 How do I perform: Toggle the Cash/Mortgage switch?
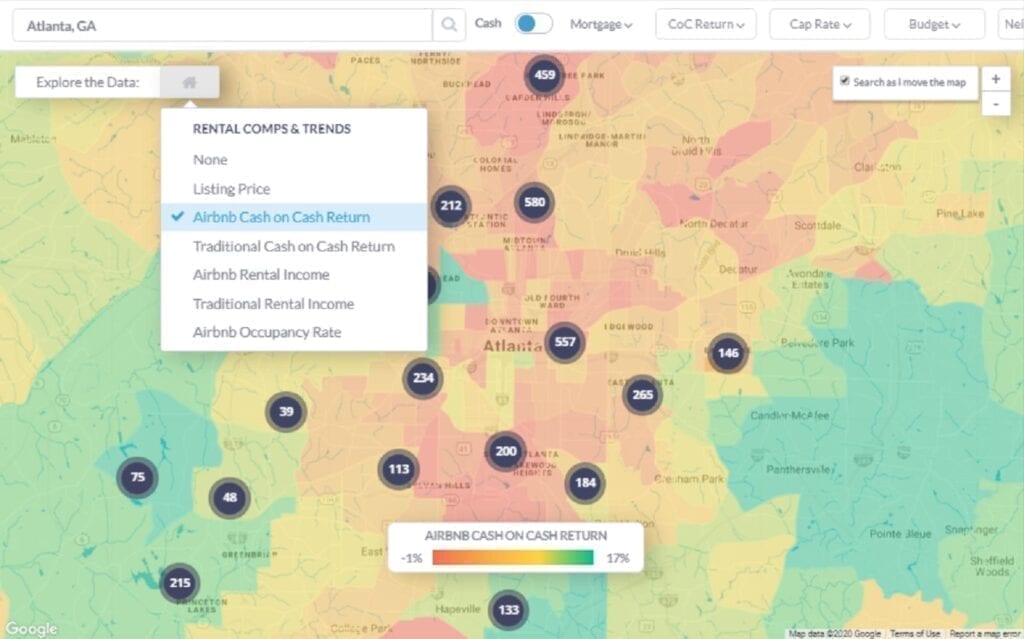pos(533,24)
